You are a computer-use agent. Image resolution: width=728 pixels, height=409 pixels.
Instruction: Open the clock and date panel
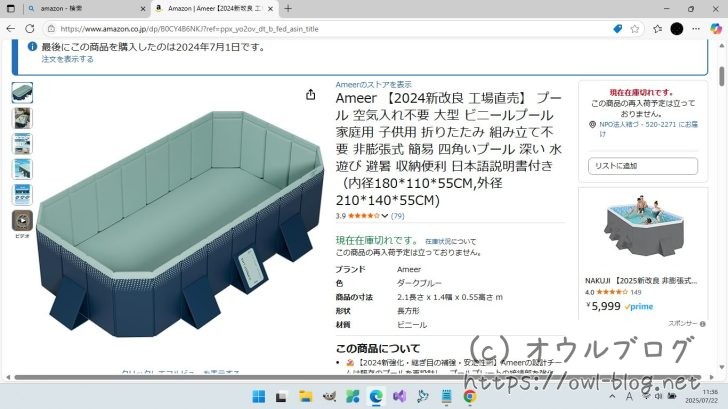[701, 396]
